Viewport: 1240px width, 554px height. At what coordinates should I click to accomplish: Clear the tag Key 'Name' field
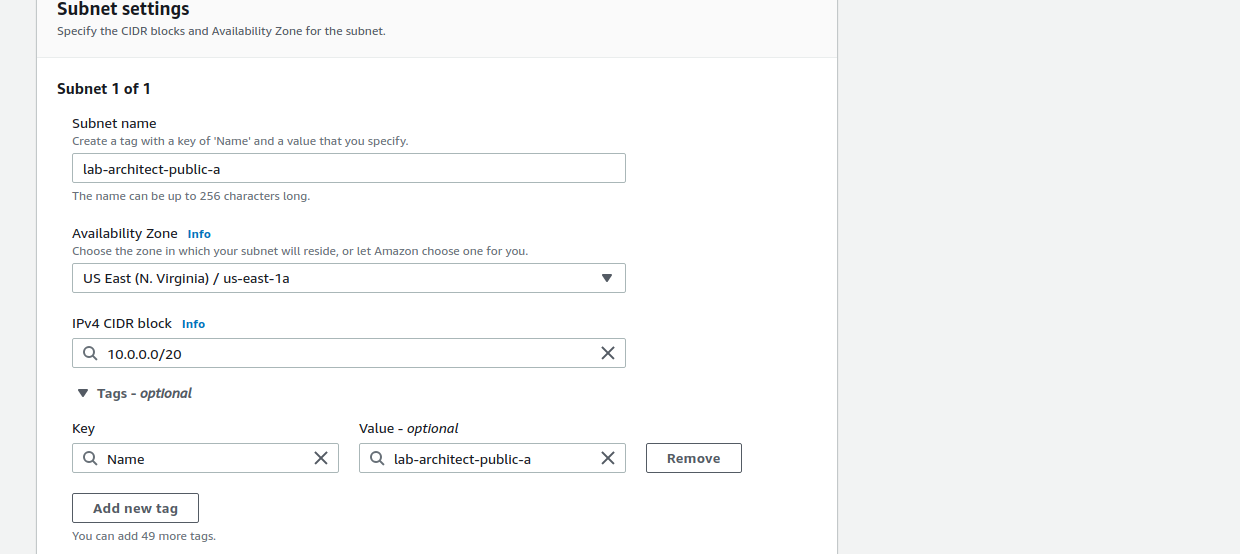pos(321,458)
